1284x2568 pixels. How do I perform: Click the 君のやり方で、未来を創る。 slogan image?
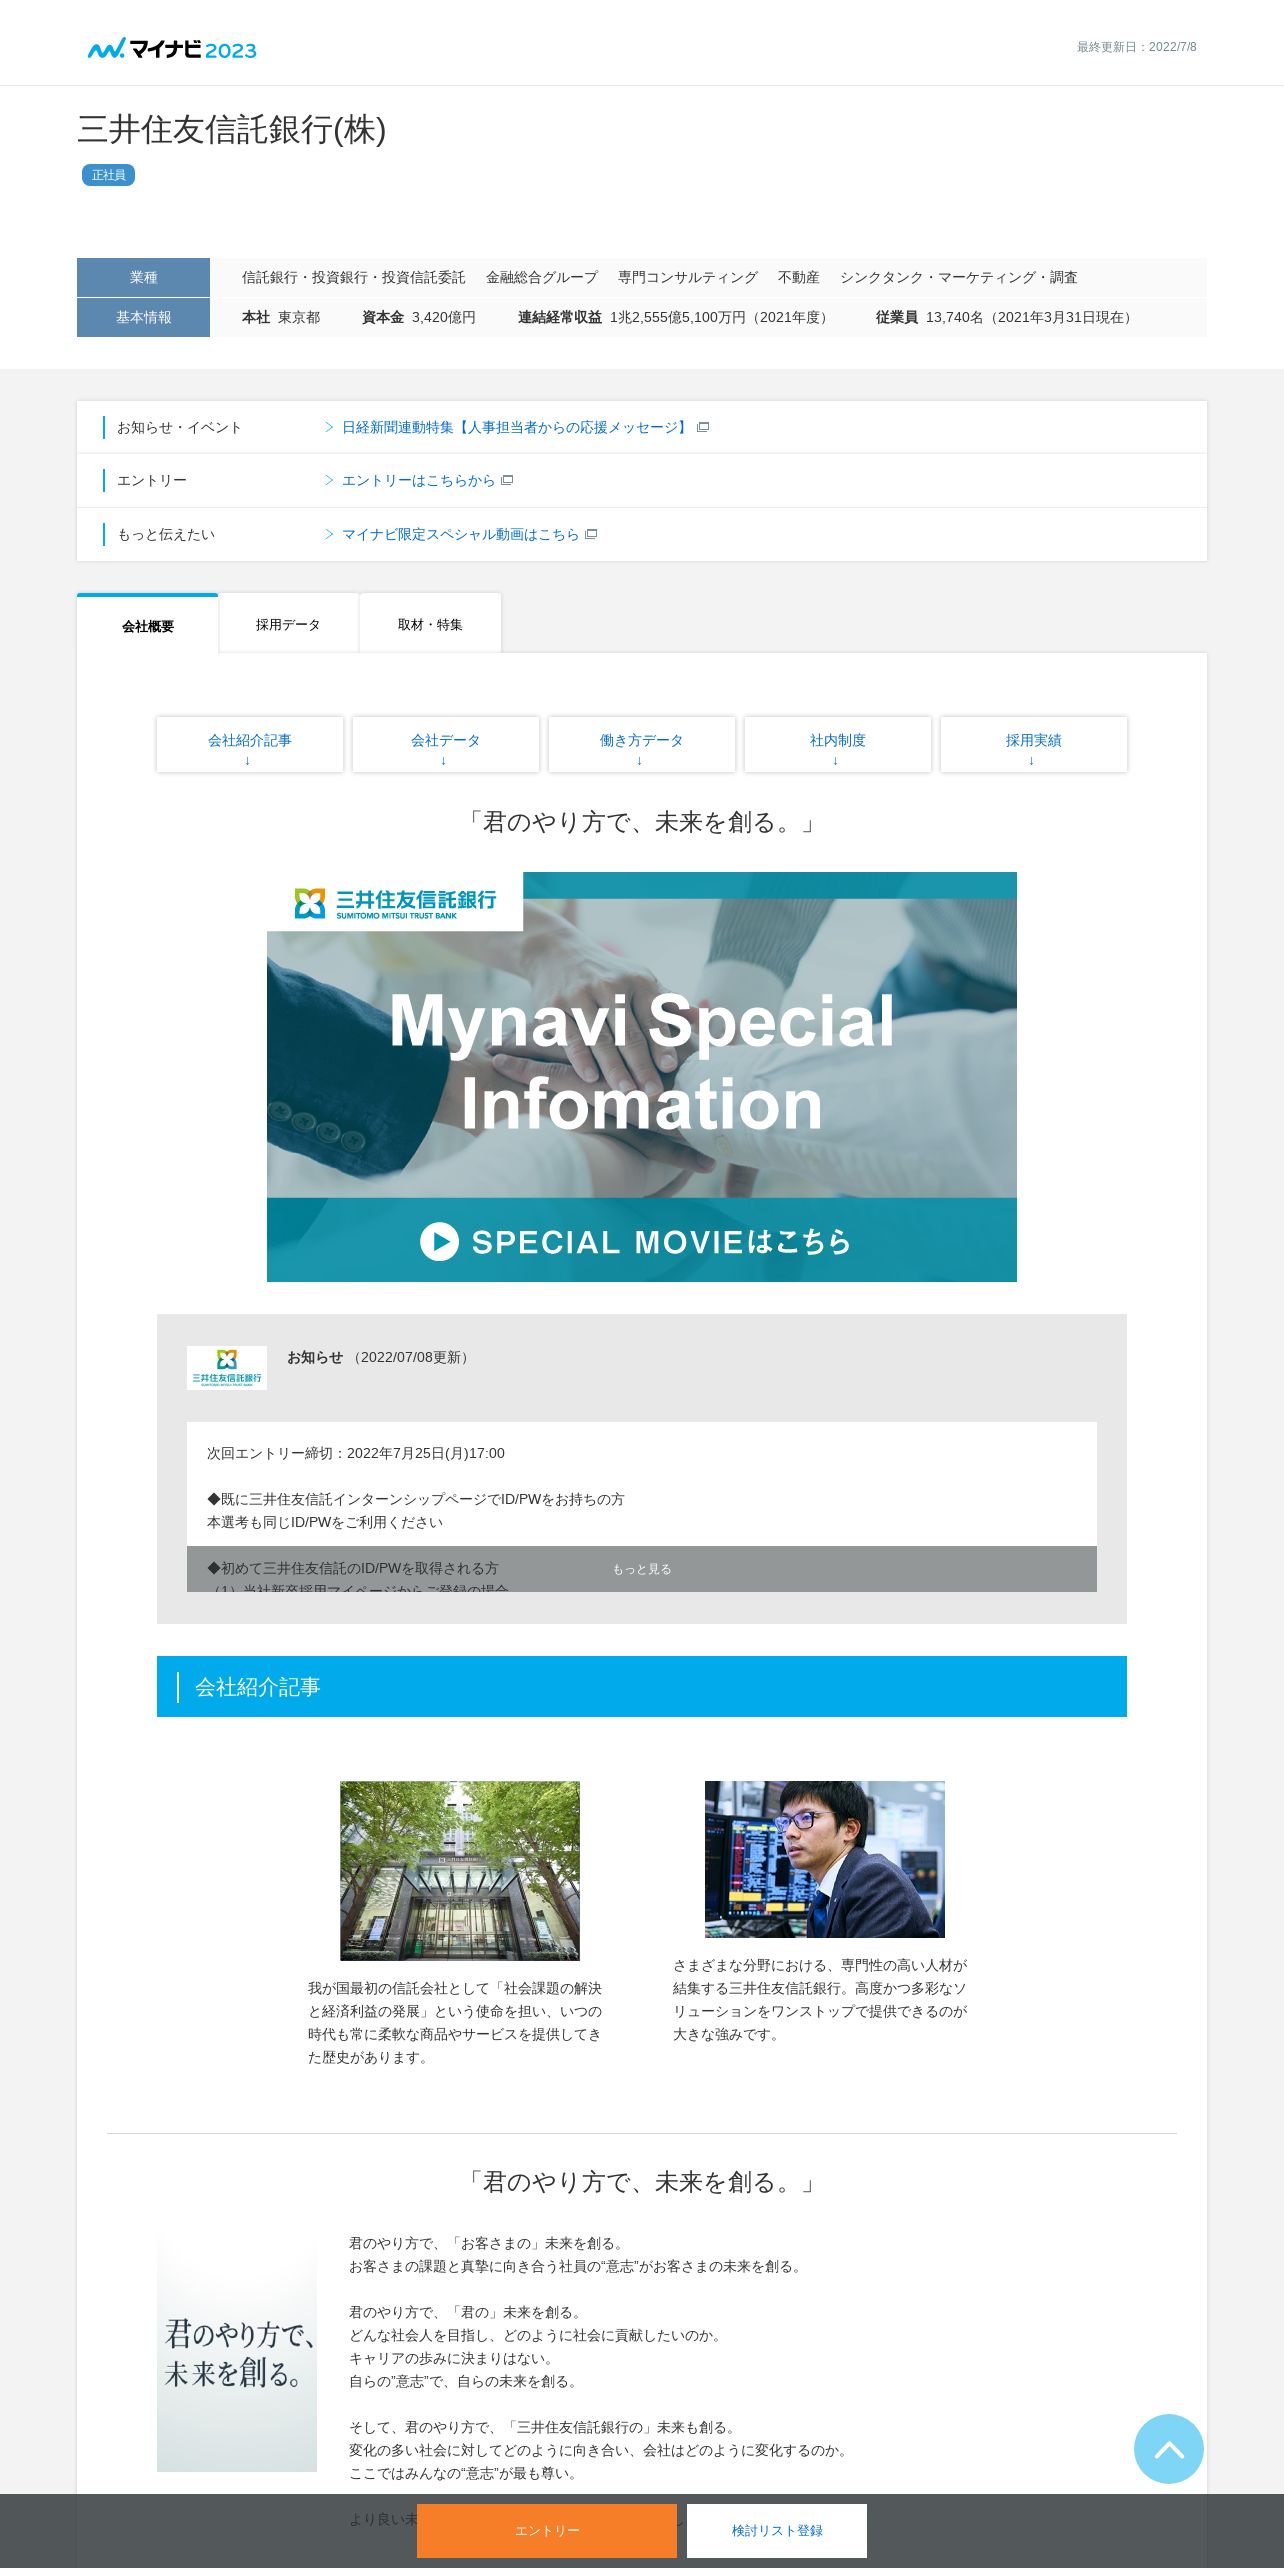coord(237,2353)
